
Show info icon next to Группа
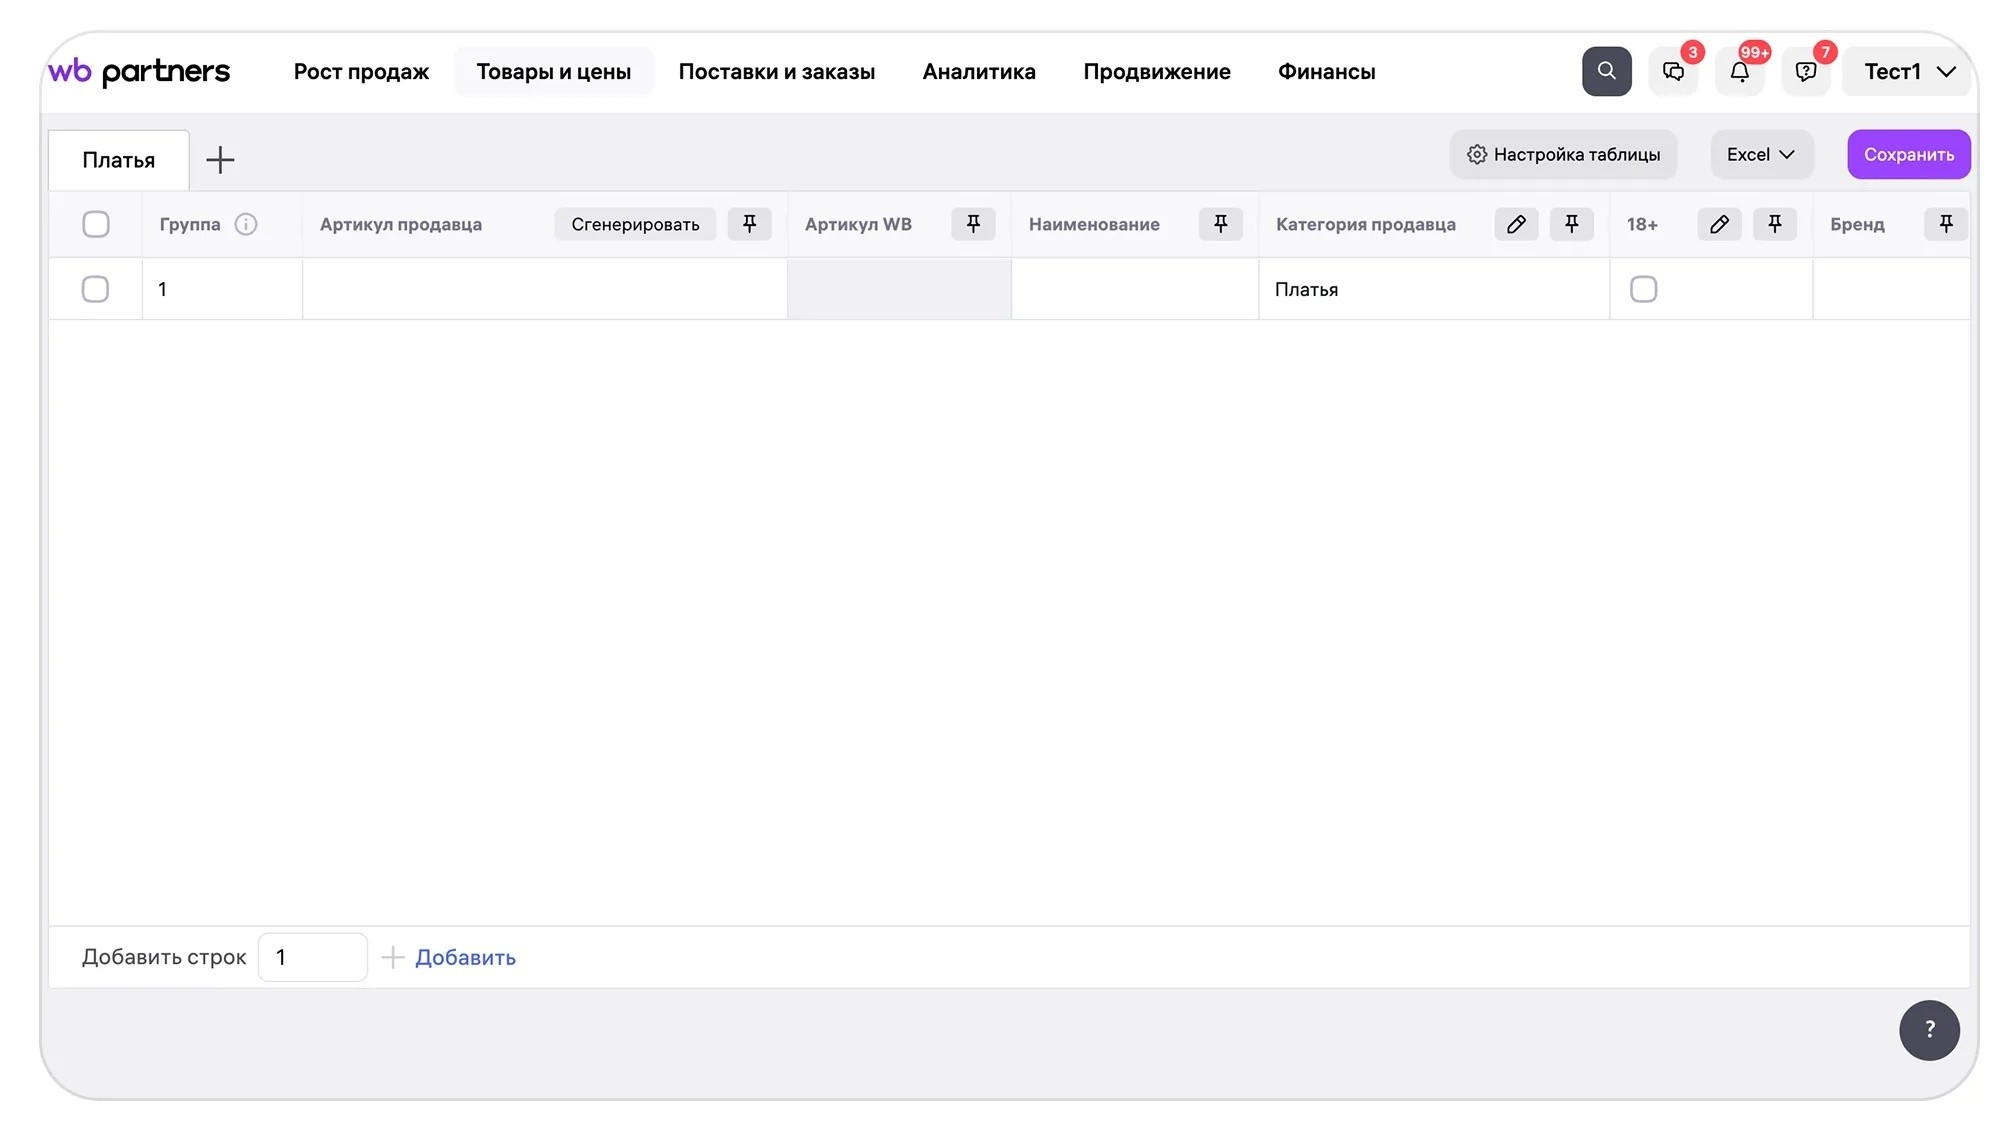pyautogui.click(x=246, y=224)
